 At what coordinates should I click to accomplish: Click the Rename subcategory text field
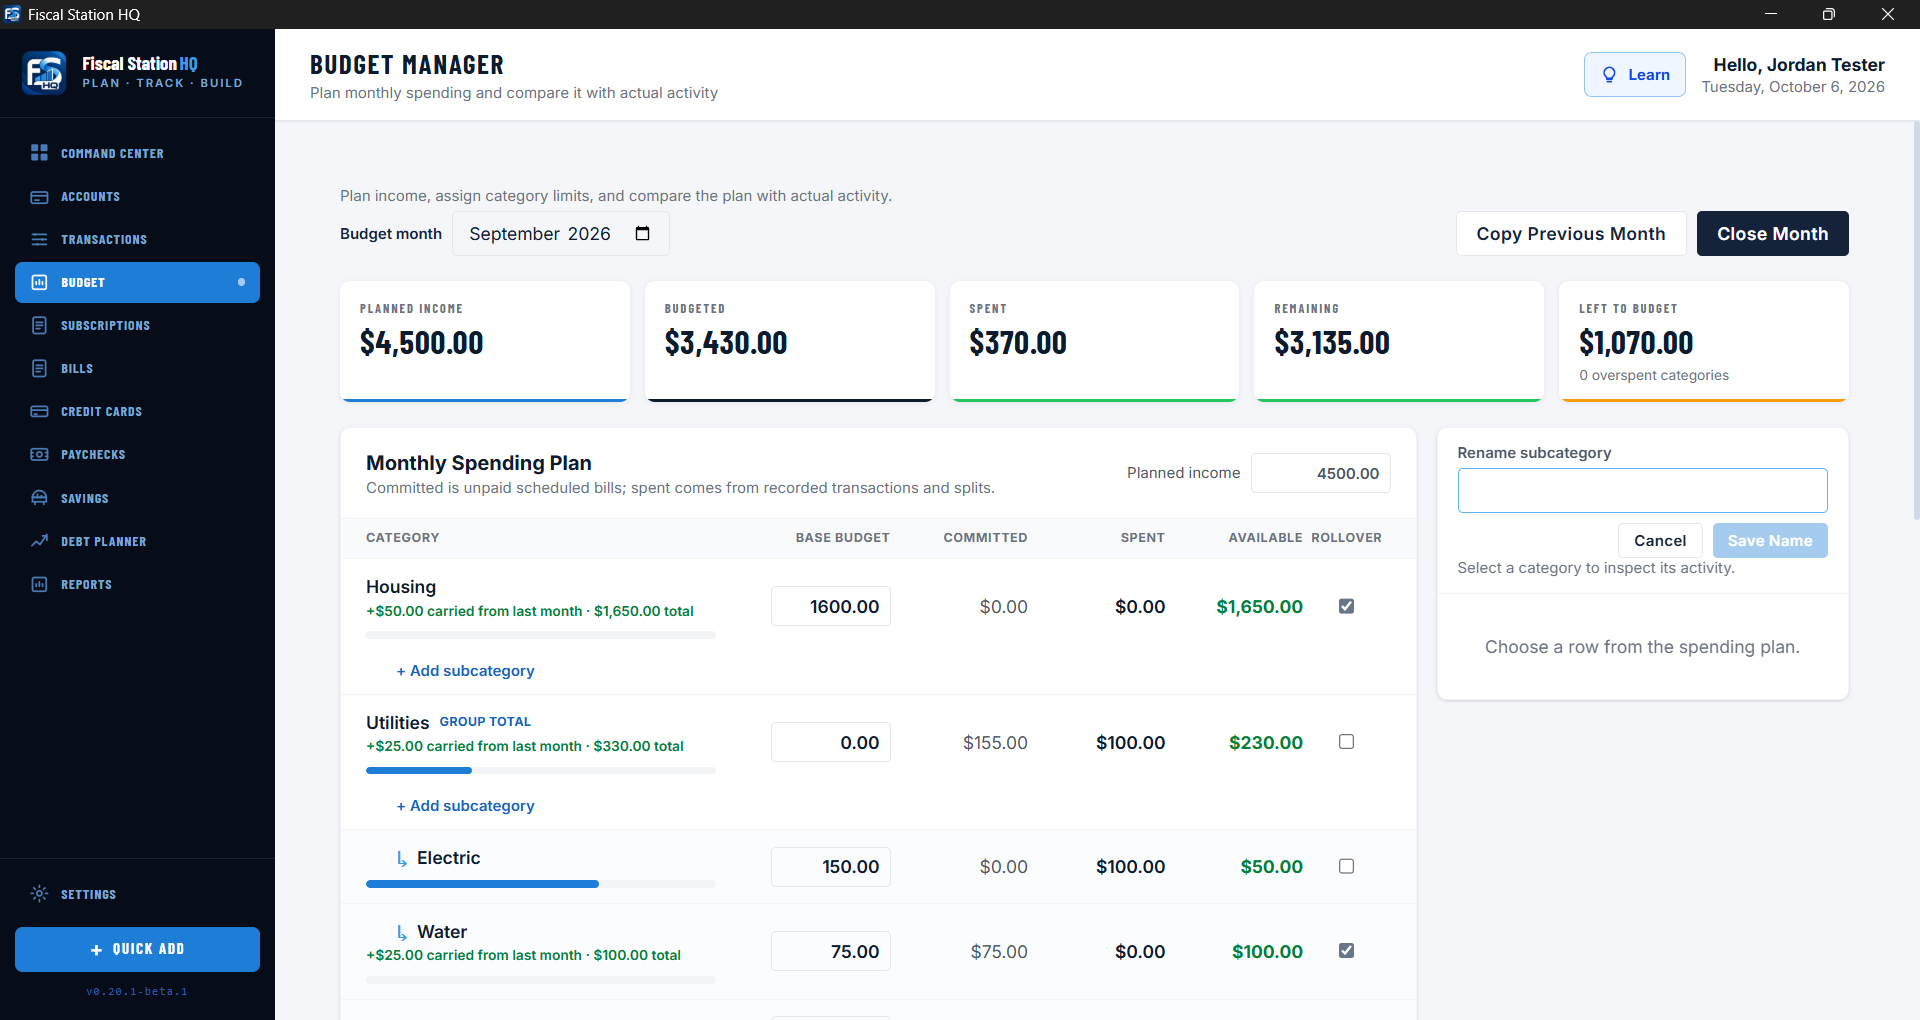pos(1642,490)
